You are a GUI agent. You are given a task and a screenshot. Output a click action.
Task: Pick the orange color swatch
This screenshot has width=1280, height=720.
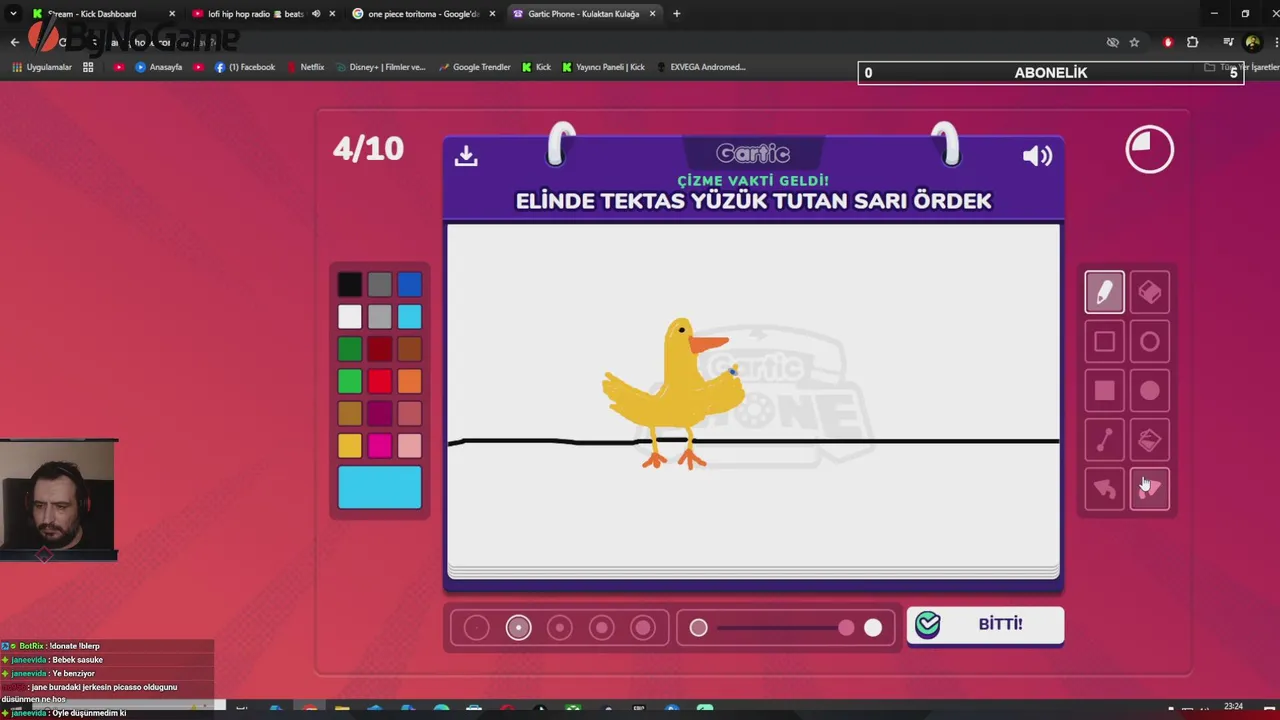[409, 381]
